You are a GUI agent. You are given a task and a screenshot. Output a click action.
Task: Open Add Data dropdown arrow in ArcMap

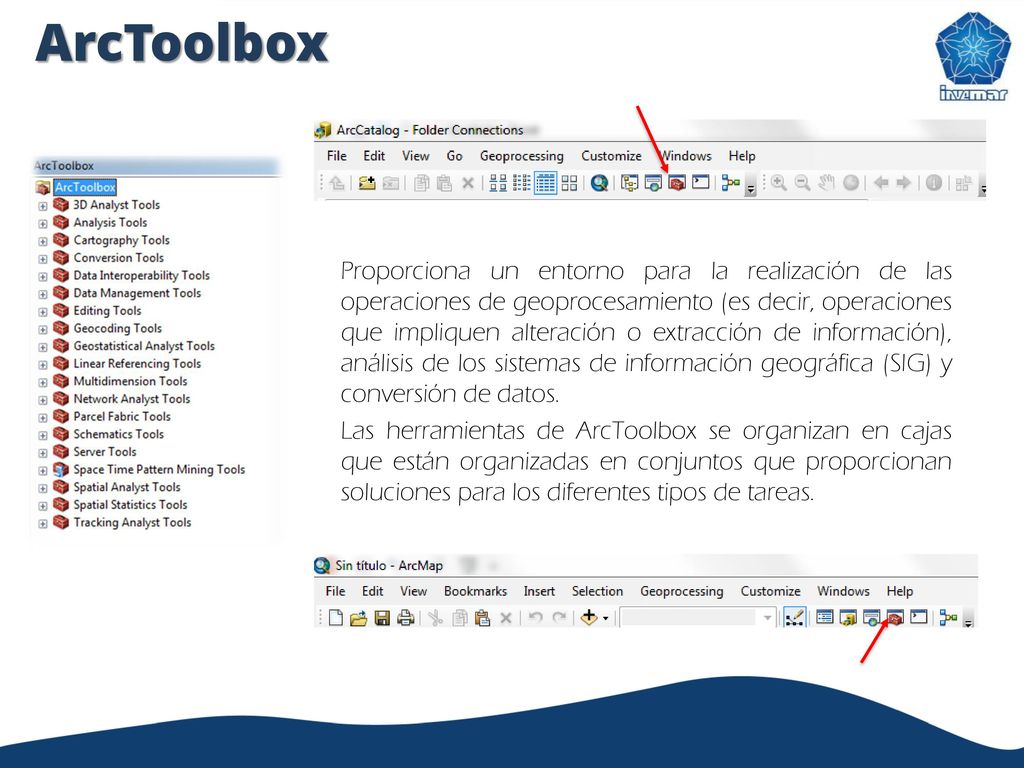click(x=605, y=618)
